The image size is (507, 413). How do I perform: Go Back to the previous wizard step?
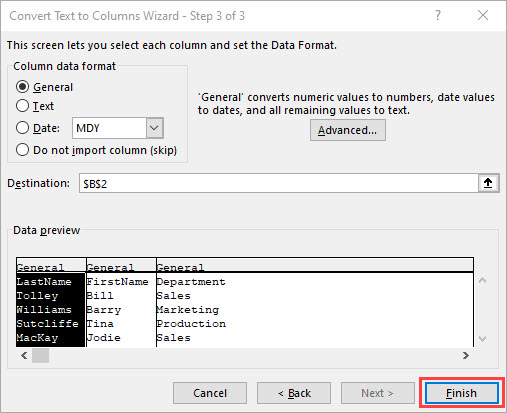tap(294, 393)
